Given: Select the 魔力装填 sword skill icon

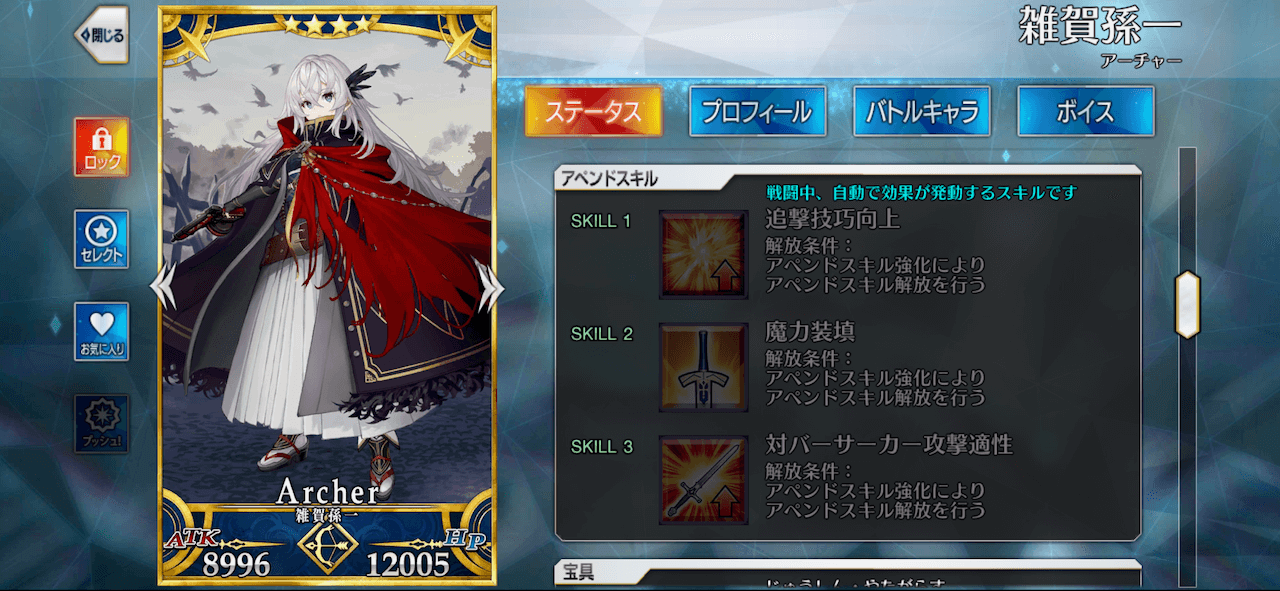Looking at the screenshot, I should click(703, 367).
